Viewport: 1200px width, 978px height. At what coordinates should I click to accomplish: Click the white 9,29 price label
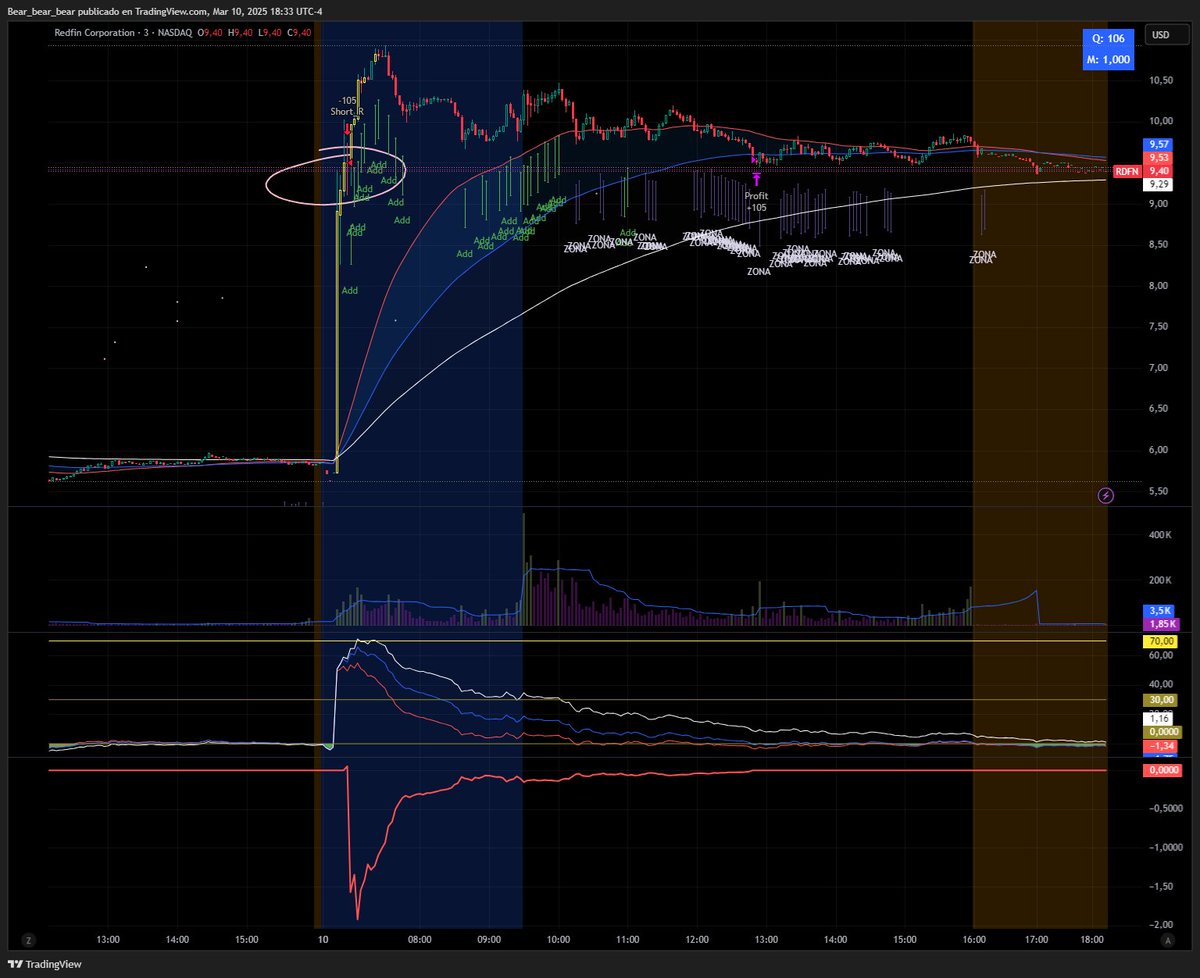click(x=1160, y=185)
